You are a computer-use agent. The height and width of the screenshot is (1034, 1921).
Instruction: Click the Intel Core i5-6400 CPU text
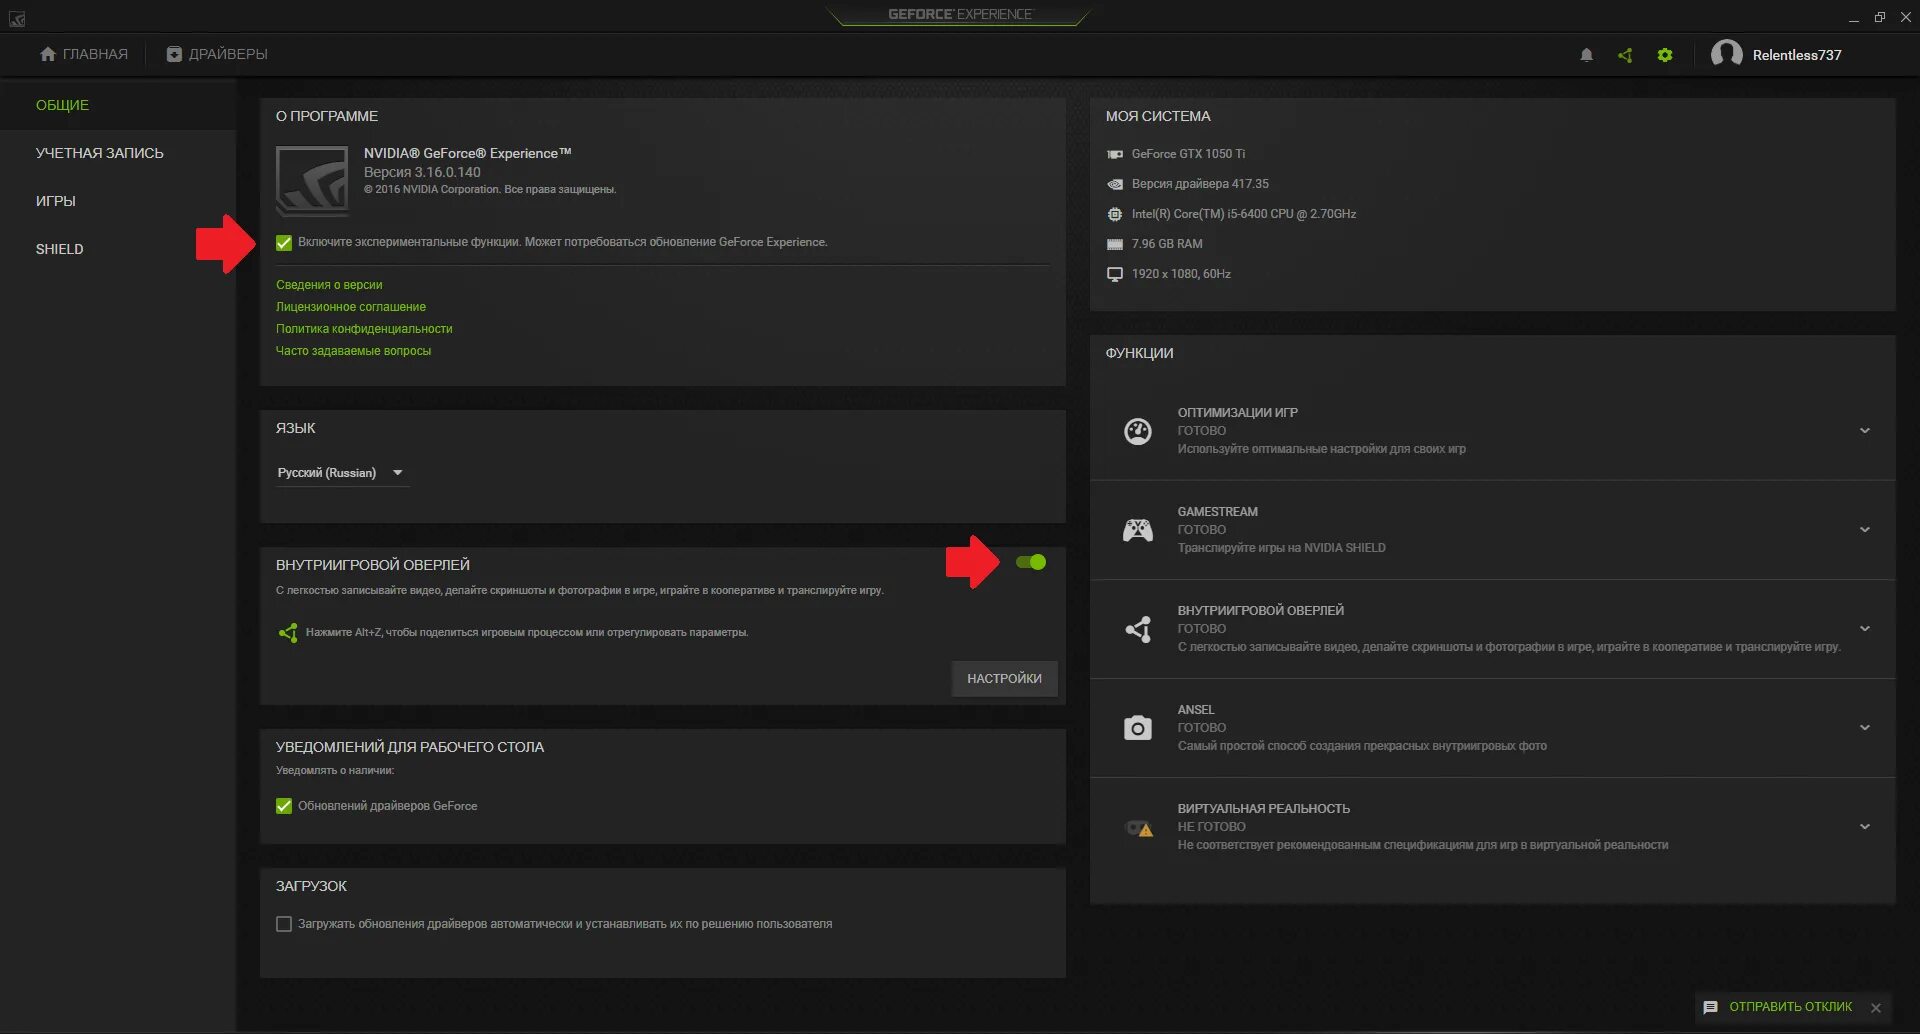click(x=1244, y=214)
